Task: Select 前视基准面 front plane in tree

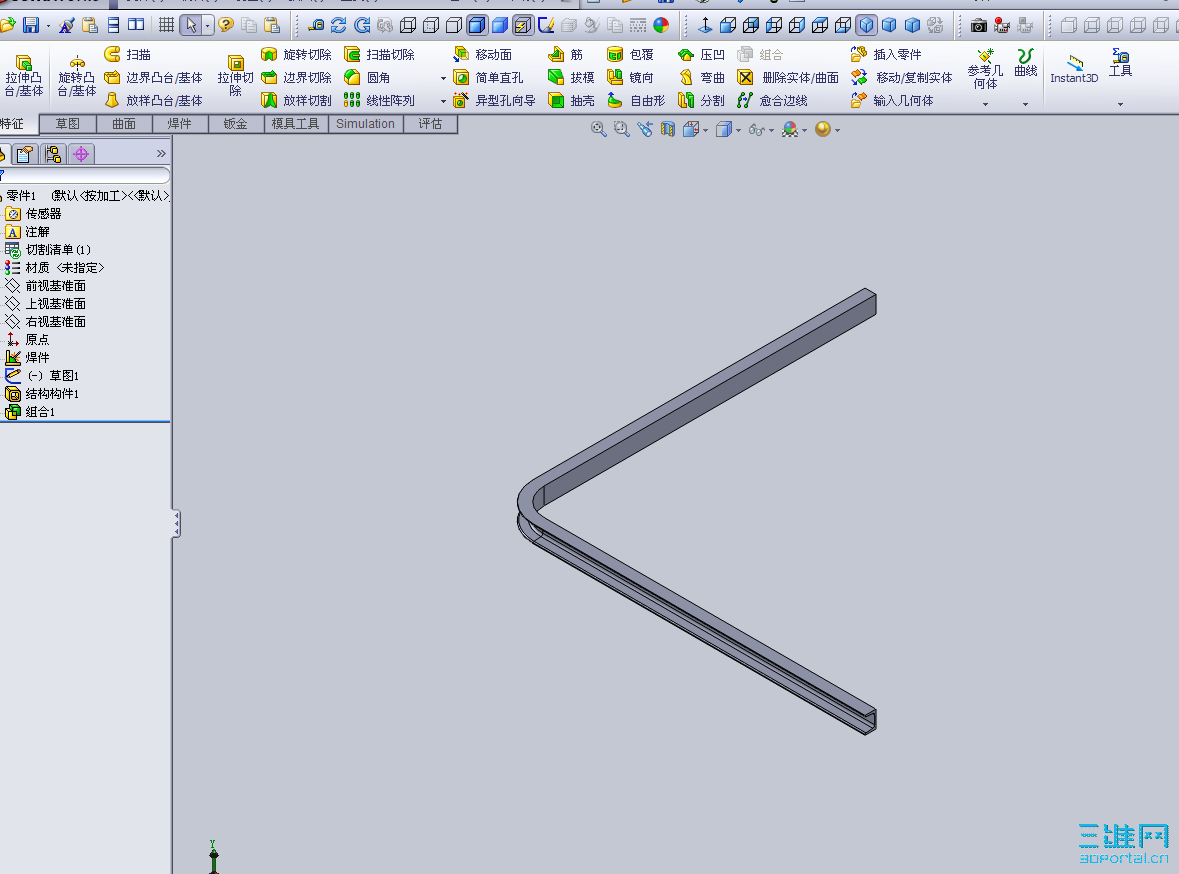Action: pos(45,286)
